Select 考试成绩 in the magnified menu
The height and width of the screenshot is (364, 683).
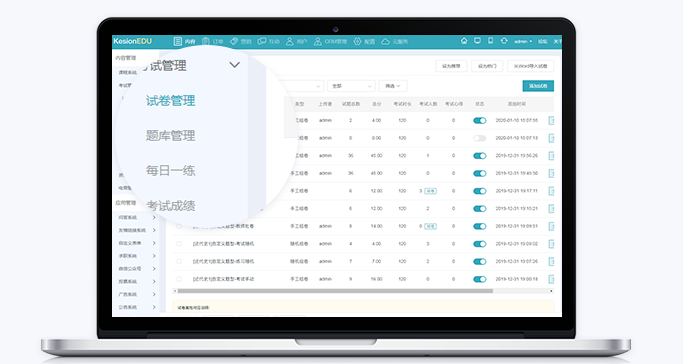click(x=170, y=206)
